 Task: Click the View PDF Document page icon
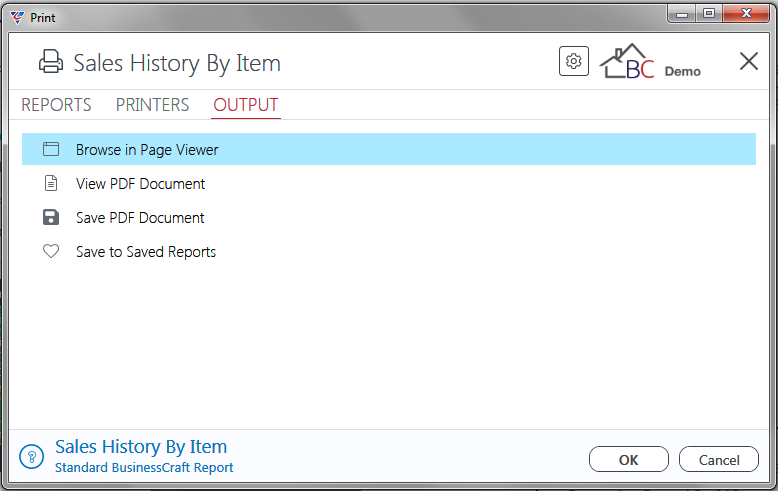tap(51, 183)
